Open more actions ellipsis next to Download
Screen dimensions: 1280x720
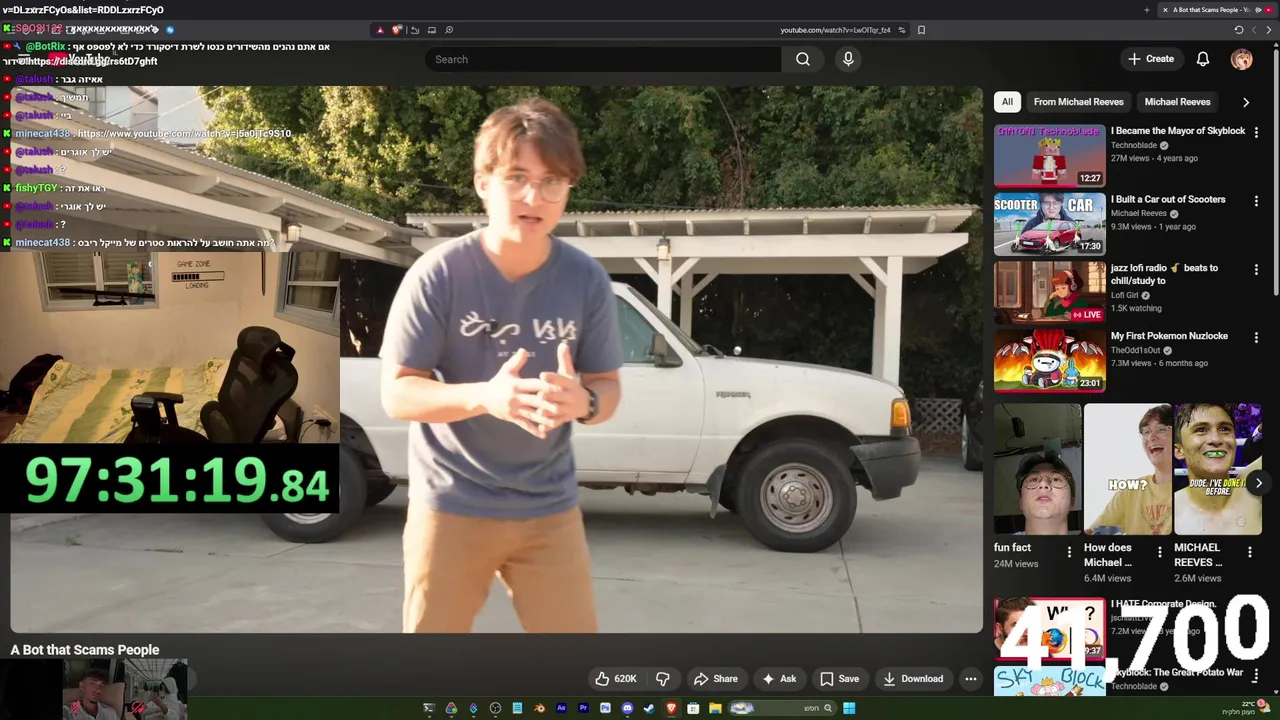coord(970,679)
